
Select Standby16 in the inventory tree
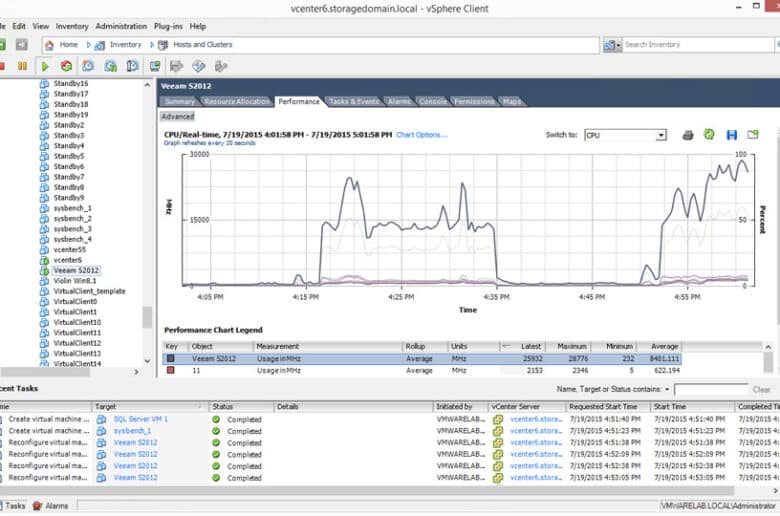[71, 84]
